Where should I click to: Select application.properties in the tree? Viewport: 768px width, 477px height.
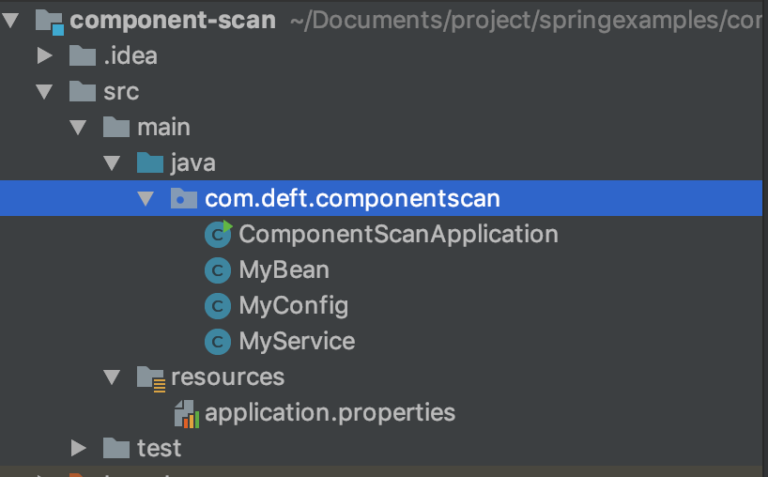tap(330, 413)
